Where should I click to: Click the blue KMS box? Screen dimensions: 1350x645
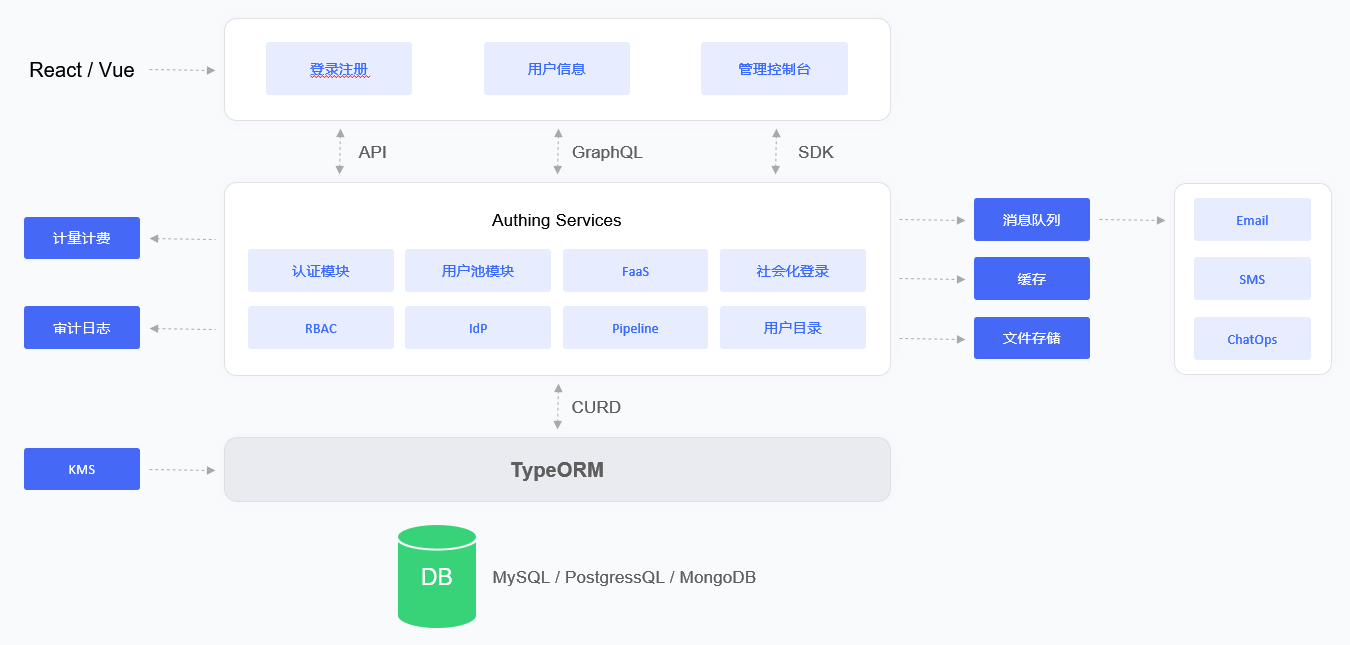point(82,469)
